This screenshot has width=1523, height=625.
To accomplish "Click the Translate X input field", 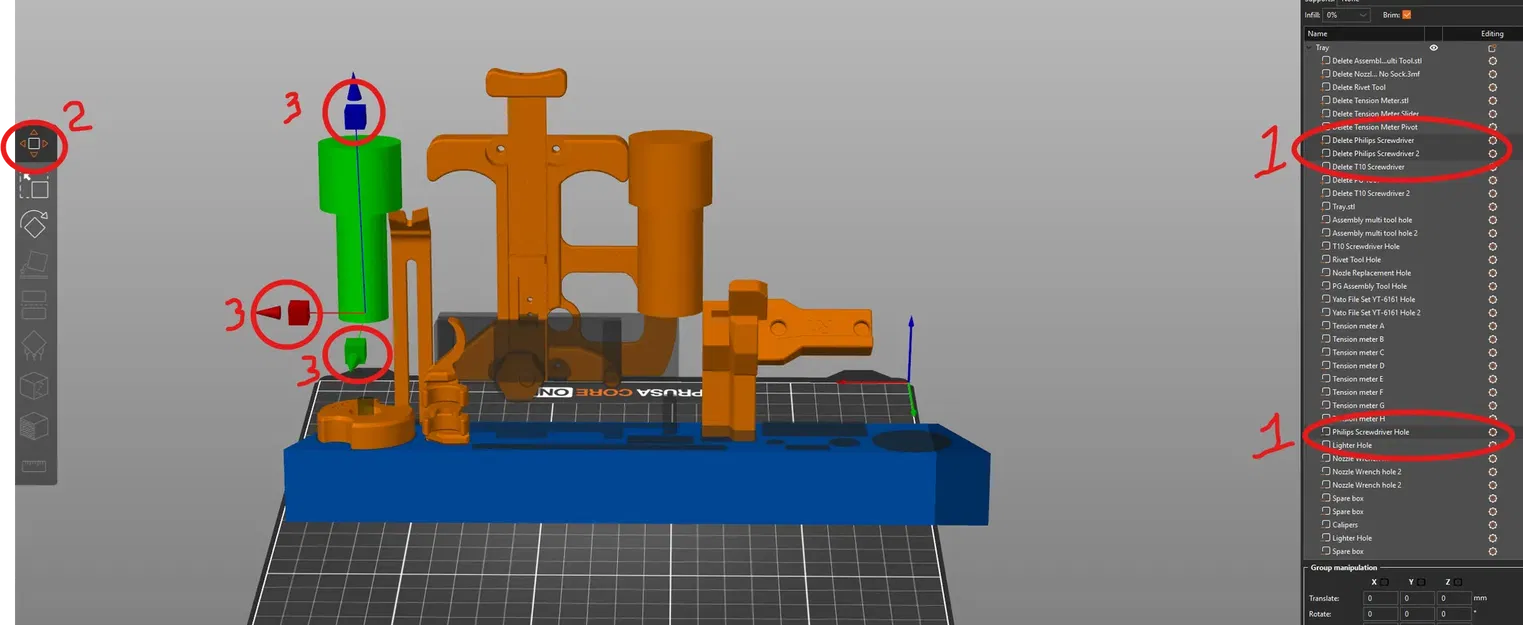I will click(x=1381, y=598).
